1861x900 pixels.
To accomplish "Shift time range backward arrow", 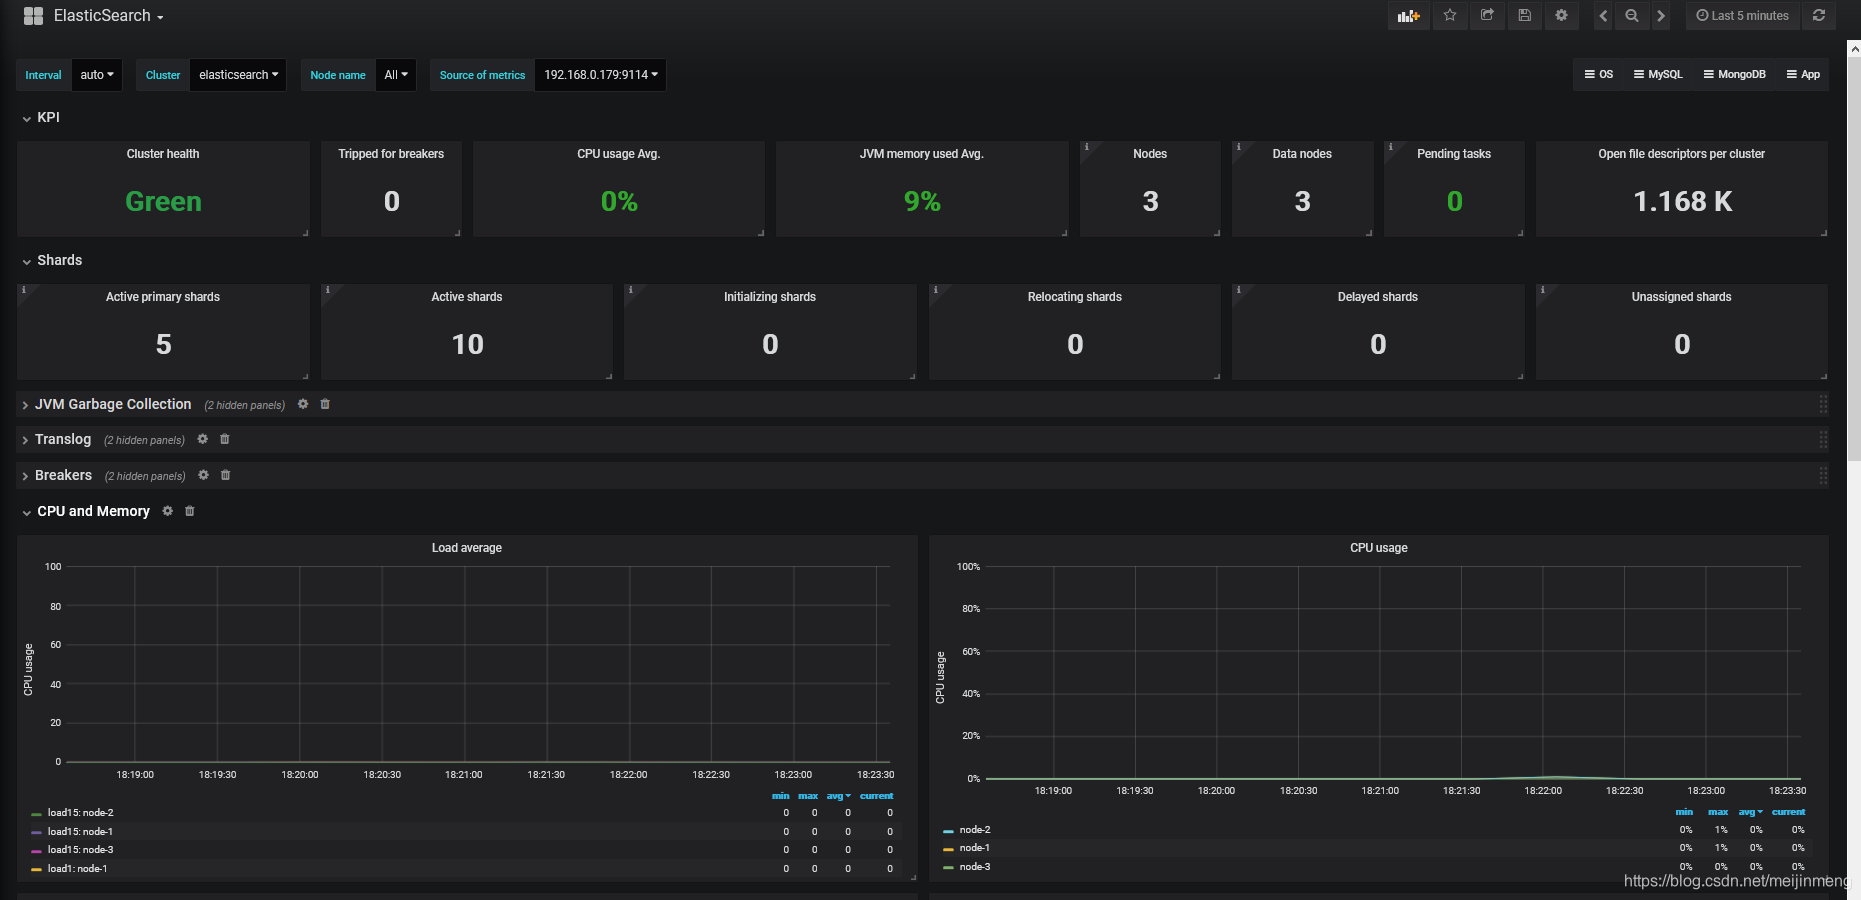I will [x=1603, y=16].
